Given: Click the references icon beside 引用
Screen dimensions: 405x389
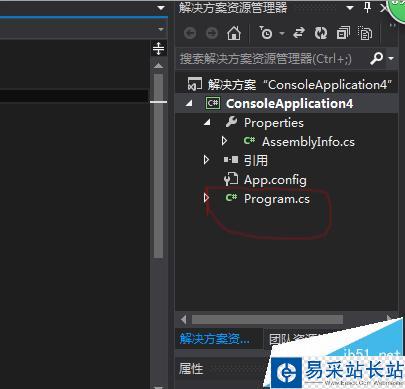Looking at the screenshot, I should point(231,160).
